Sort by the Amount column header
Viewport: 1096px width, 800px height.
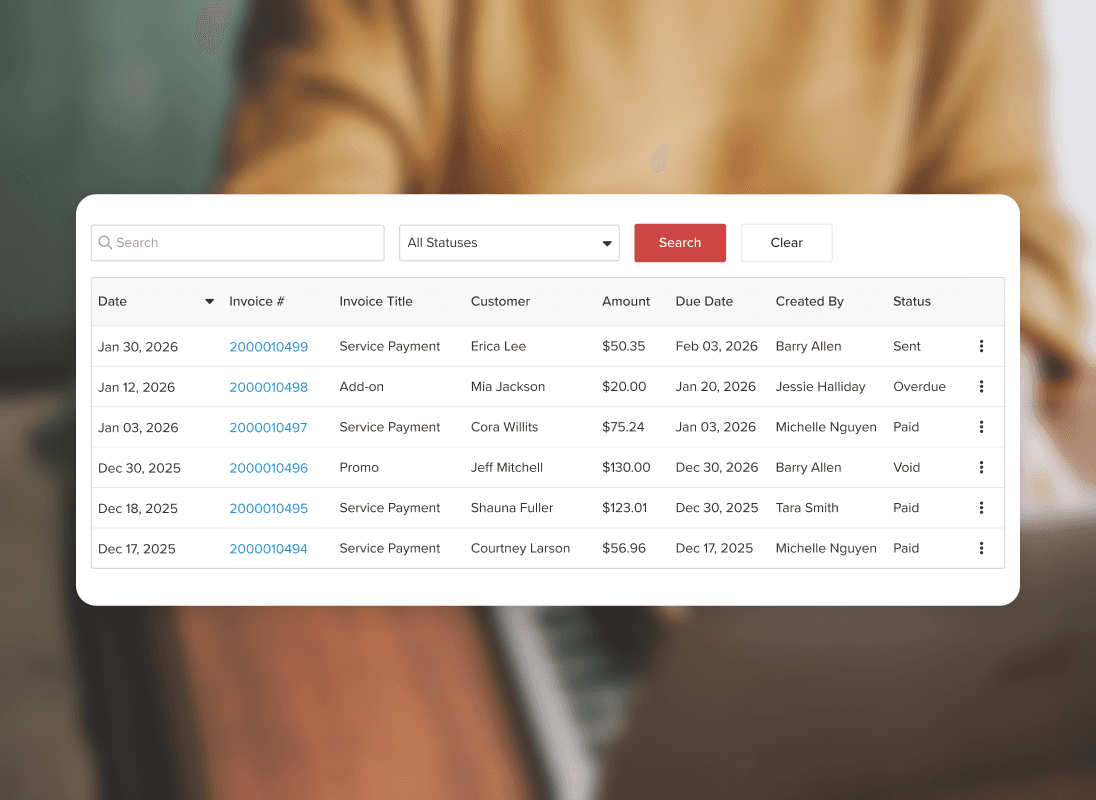tap(626, 302)
